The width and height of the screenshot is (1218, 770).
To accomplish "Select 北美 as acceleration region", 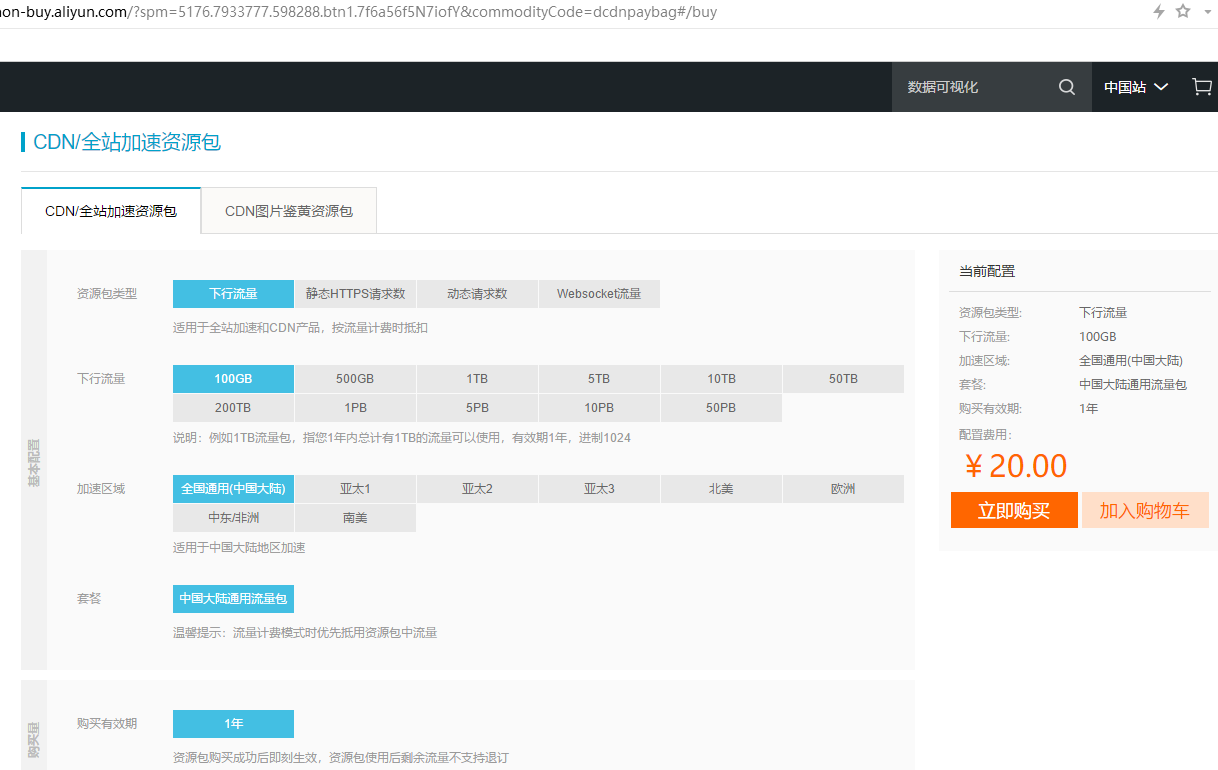I will pos(721,489).
